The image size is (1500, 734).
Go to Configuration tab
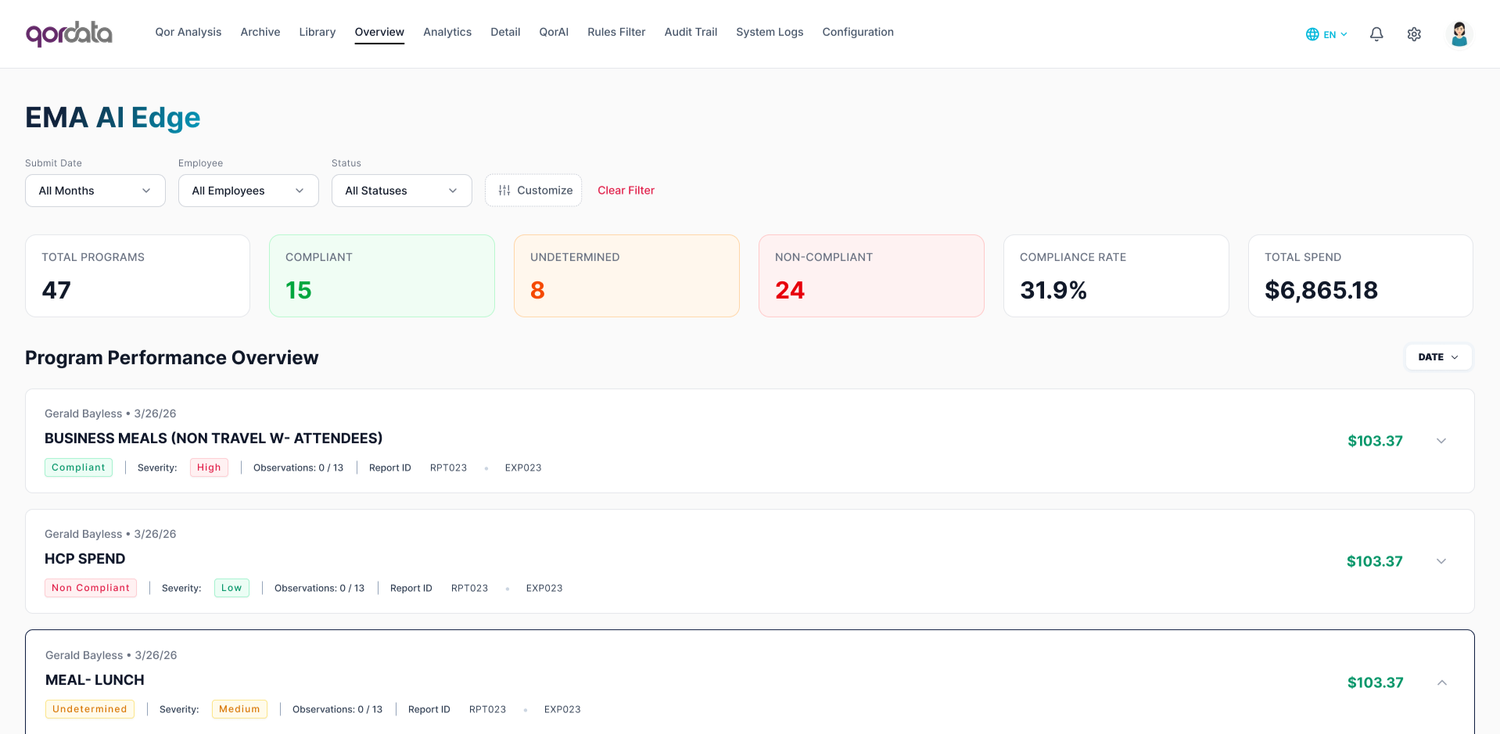[x=858, y=32]
